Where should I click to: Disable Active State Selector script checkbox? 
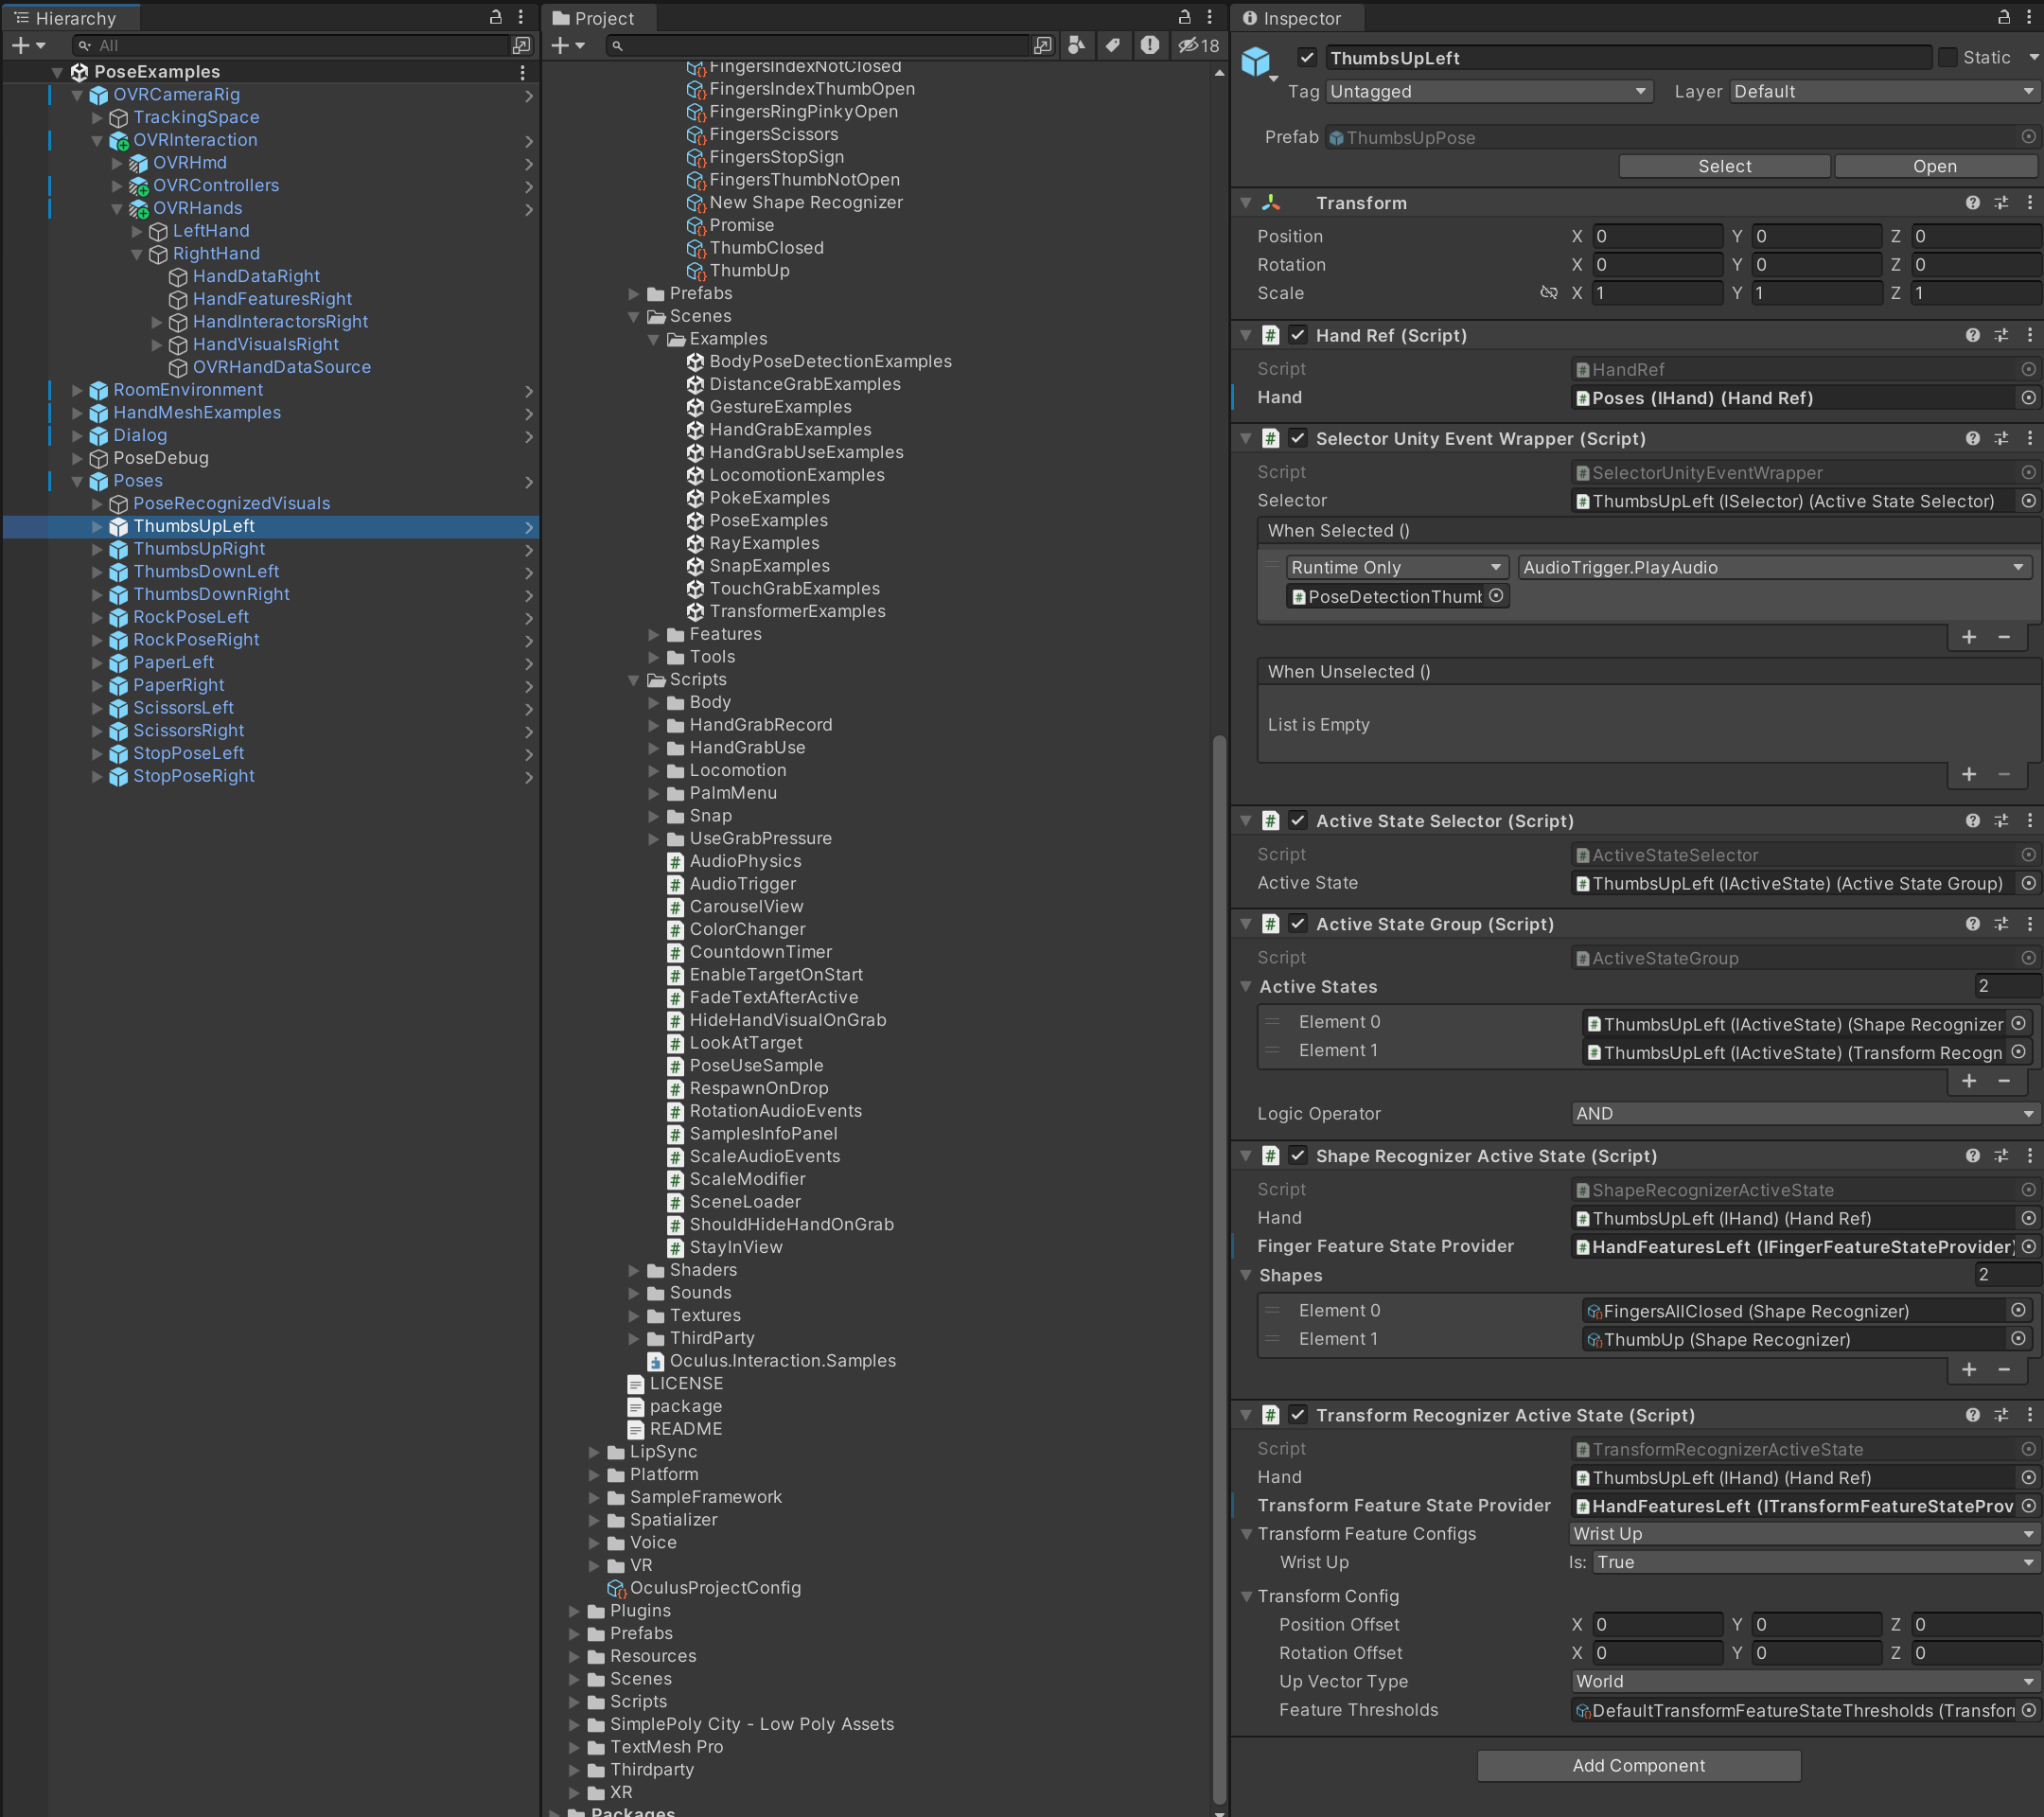point(1297,821)
